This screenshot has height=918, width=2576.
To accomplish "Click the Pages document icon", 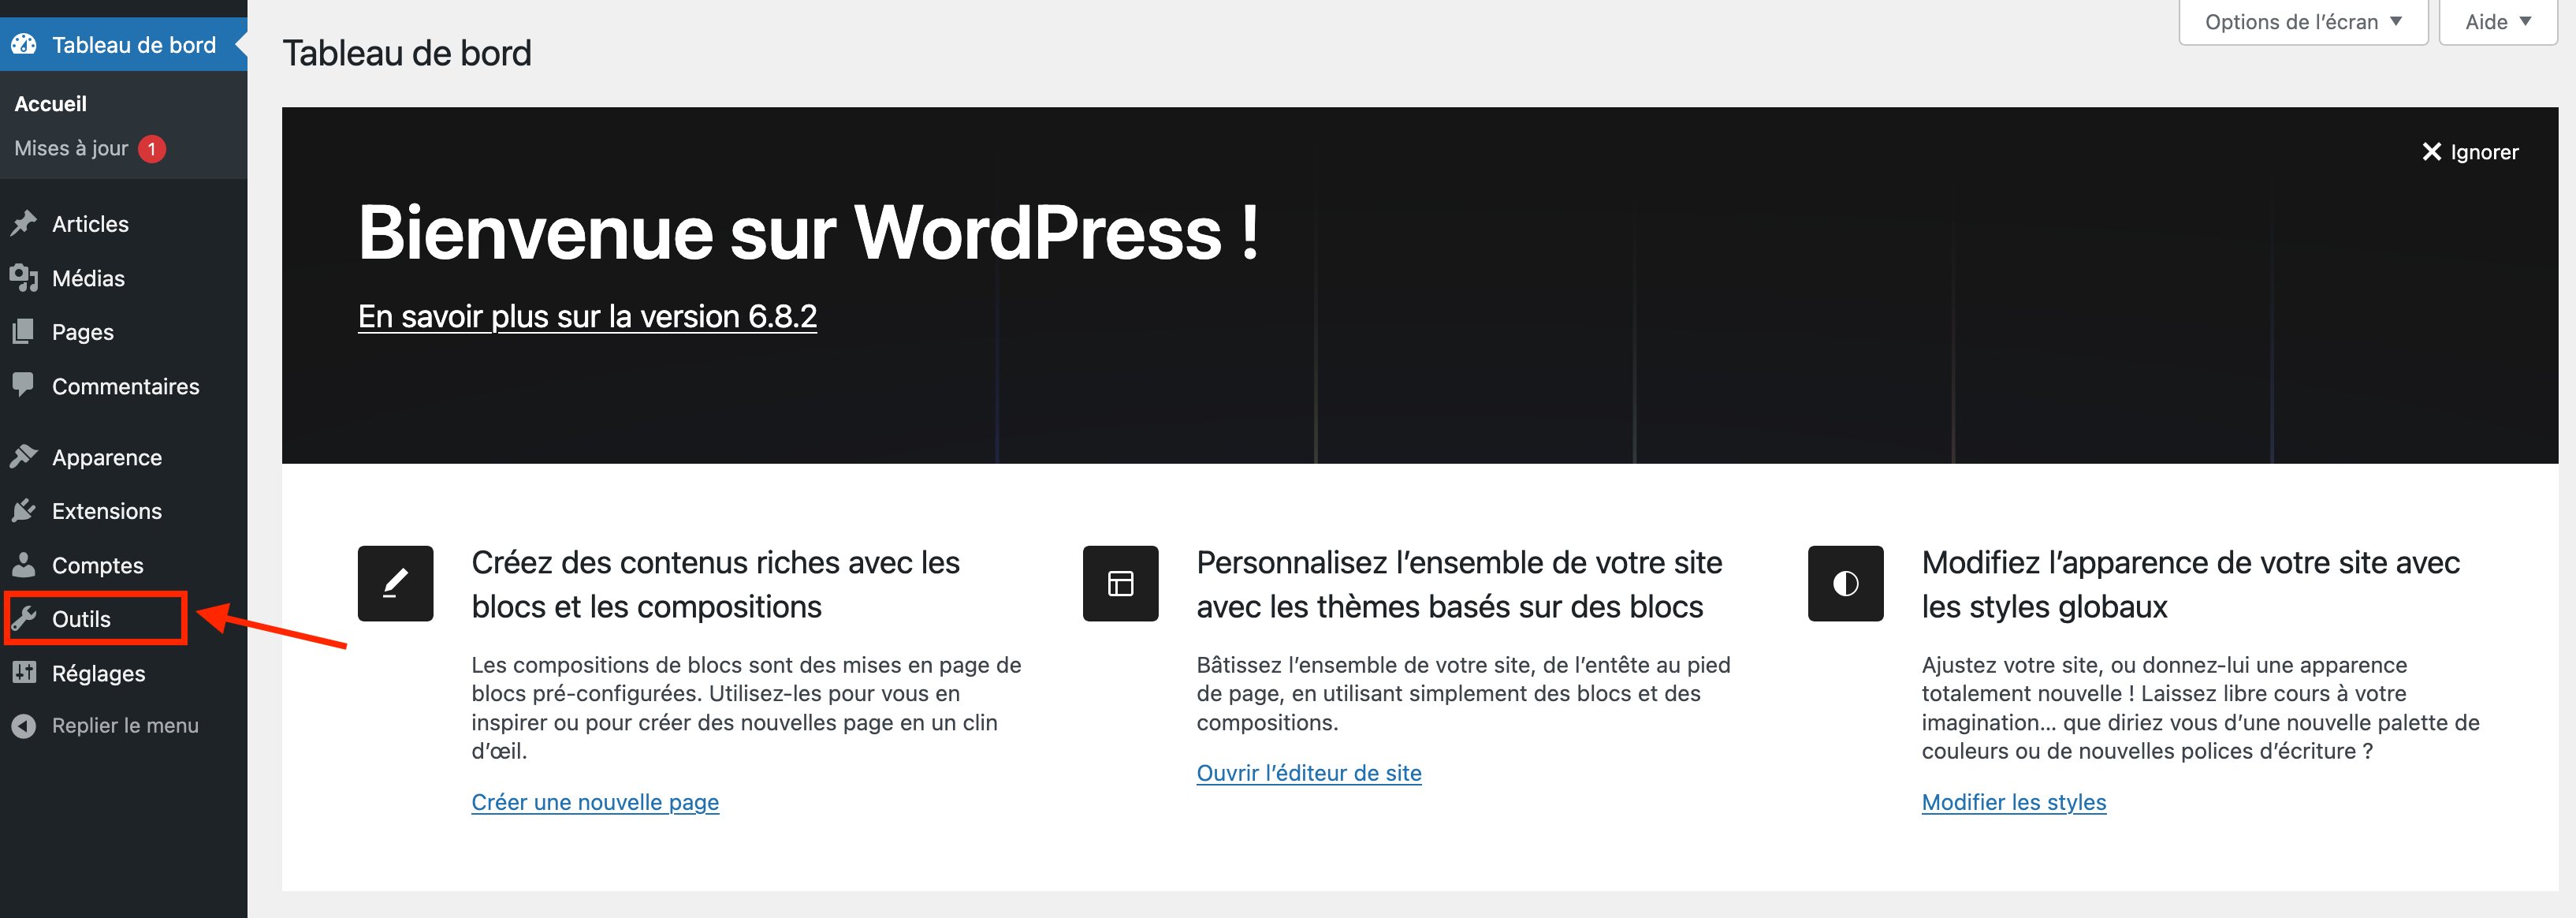I will coord(24,331).
